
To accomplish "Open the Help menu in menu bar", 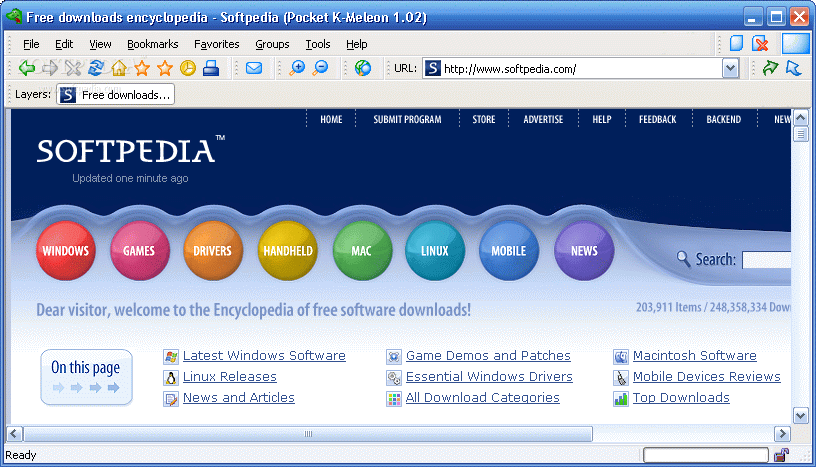I will point(356,44).
